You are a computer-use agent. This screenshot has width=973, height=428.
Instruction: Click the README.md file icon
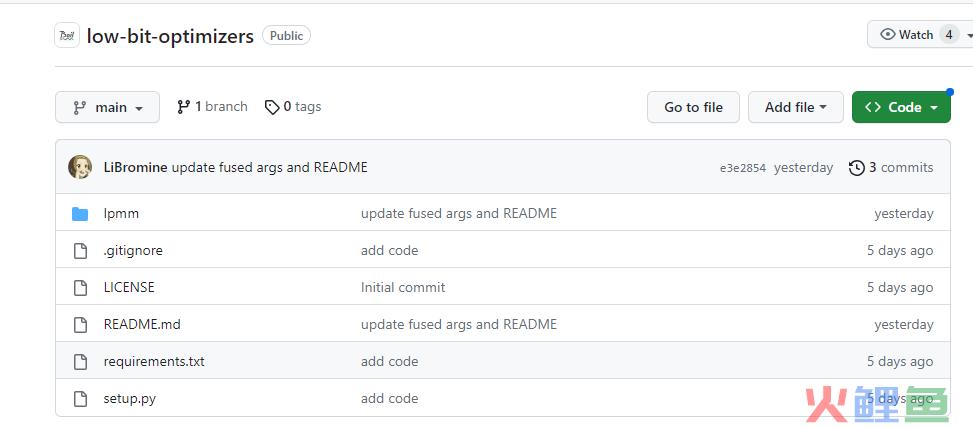[x=81, y=325]
